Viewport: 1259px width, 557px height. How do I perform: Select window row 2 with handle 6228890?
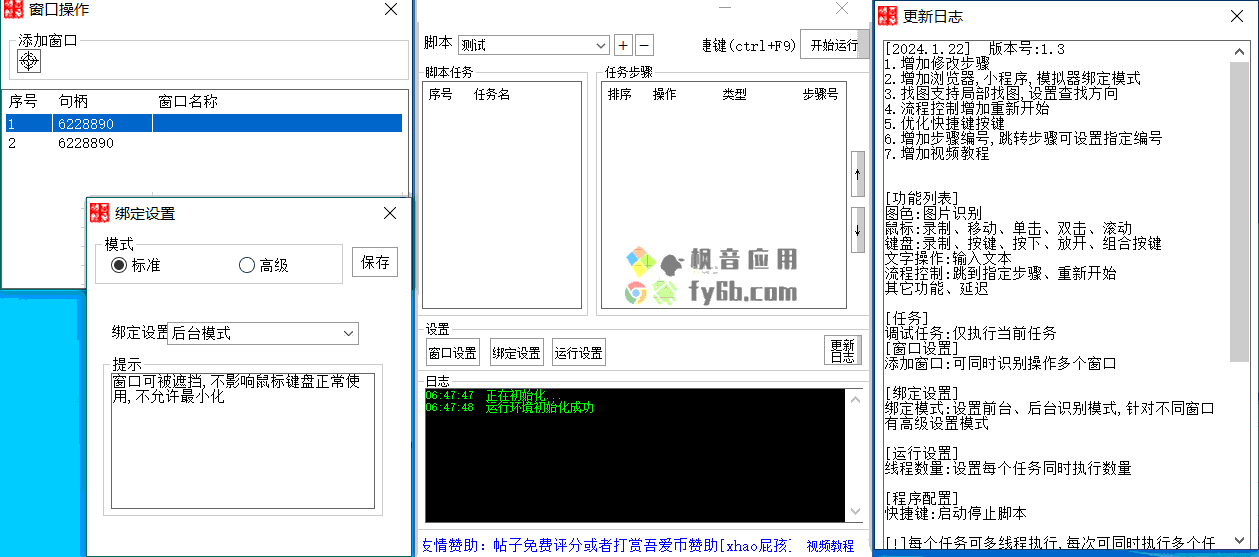tap(203, 143)
